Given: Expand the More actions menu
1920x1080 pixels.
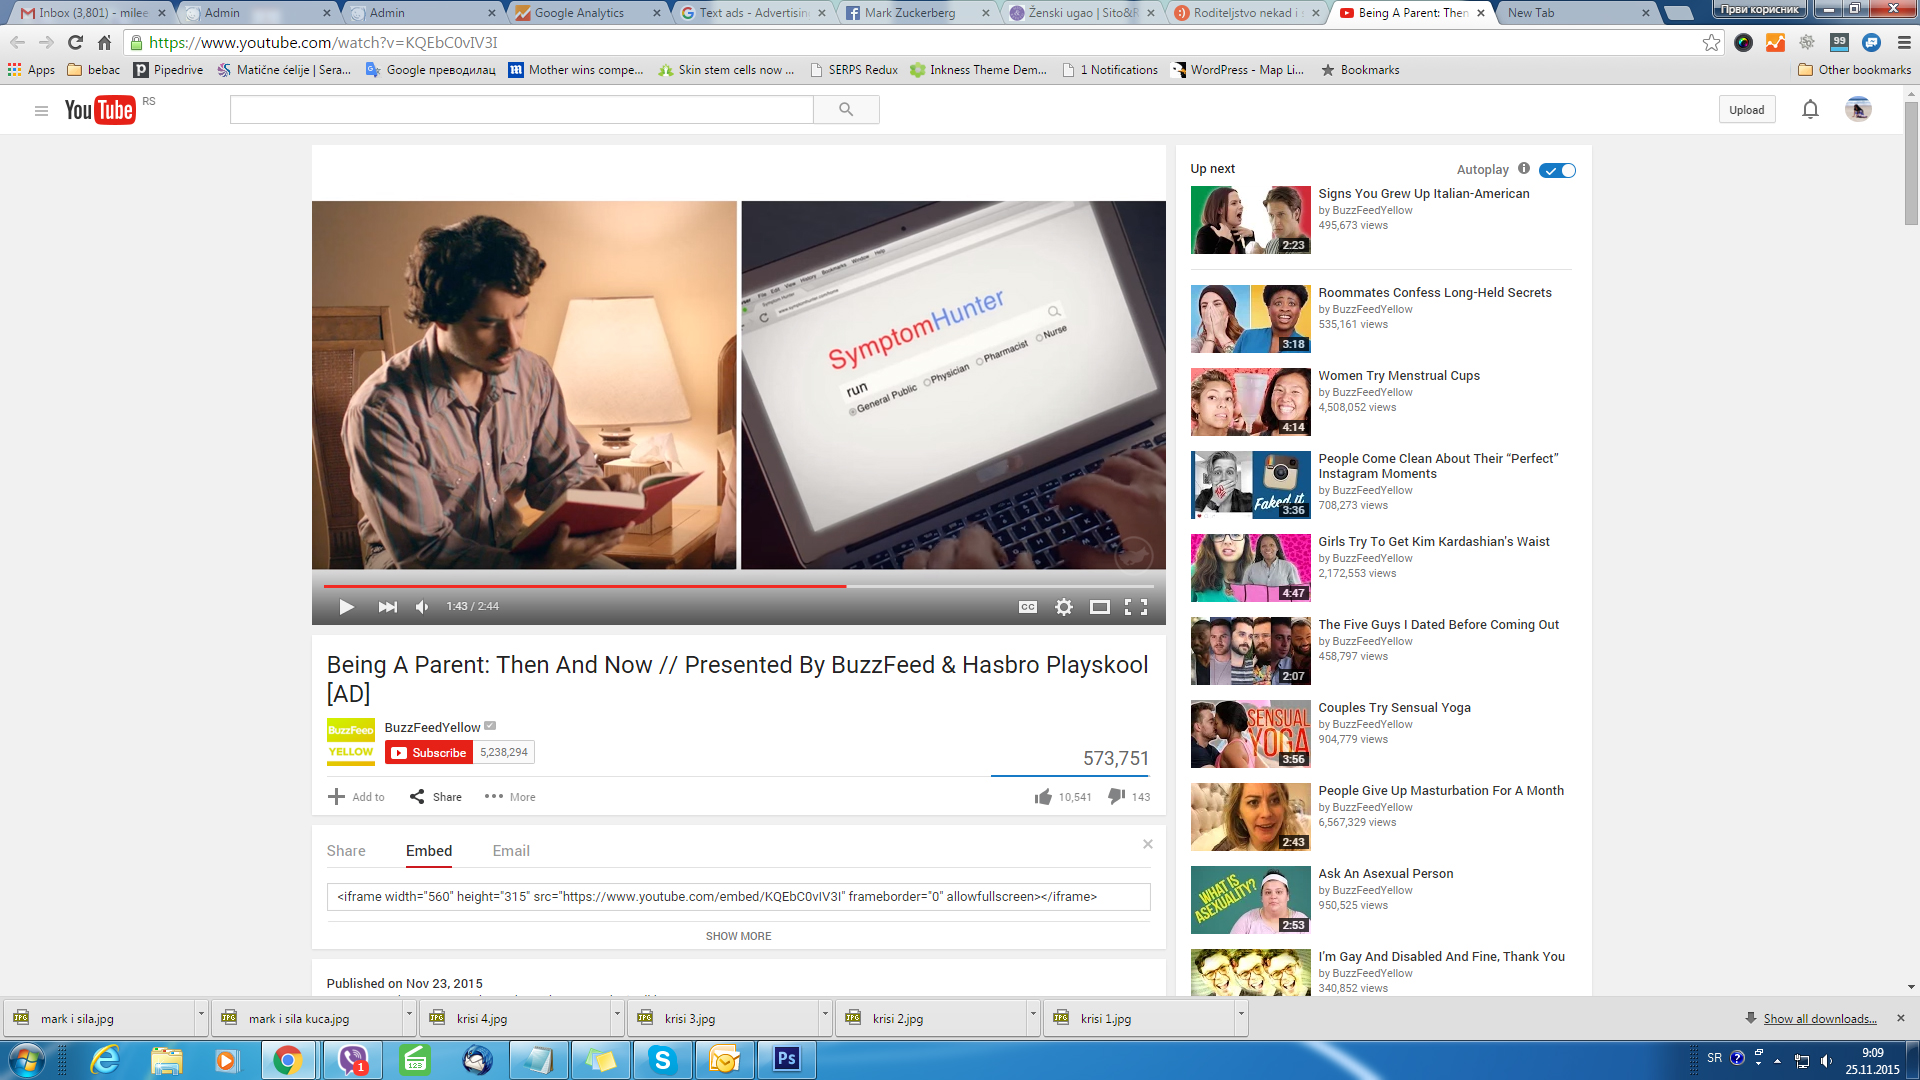Looking at the screenshot, I should [x=510, y=797].
